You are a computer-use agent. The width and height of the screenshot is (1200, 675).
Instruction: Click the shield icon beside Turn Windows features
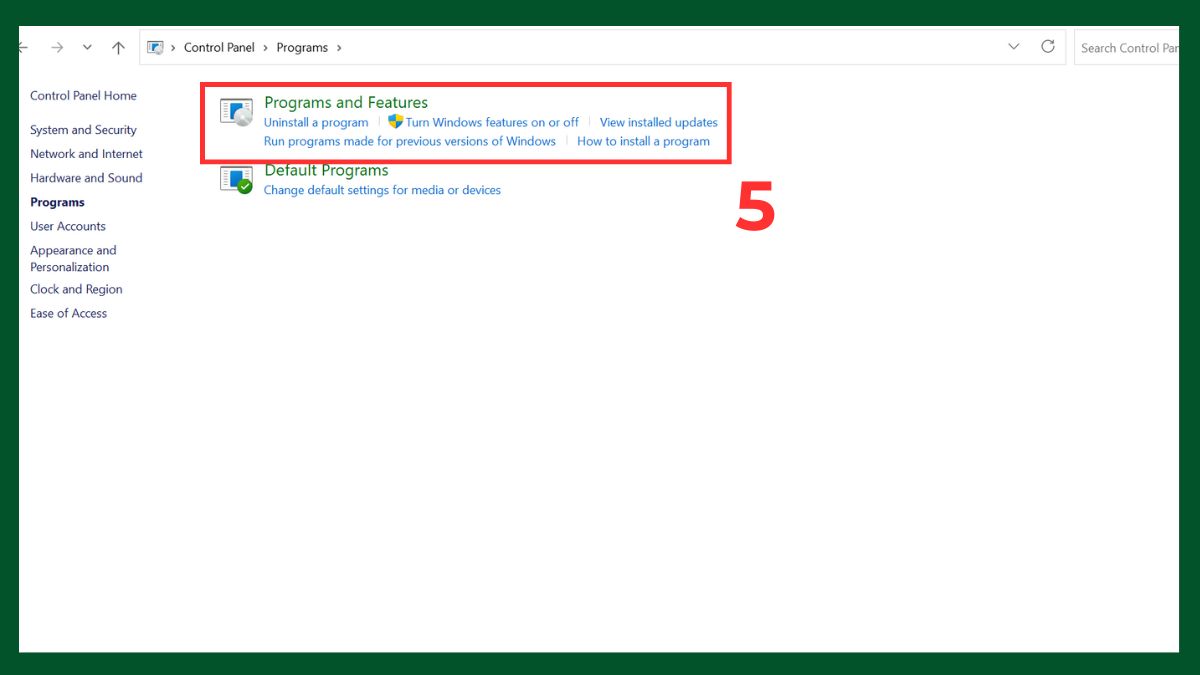[x=395, y=122]
